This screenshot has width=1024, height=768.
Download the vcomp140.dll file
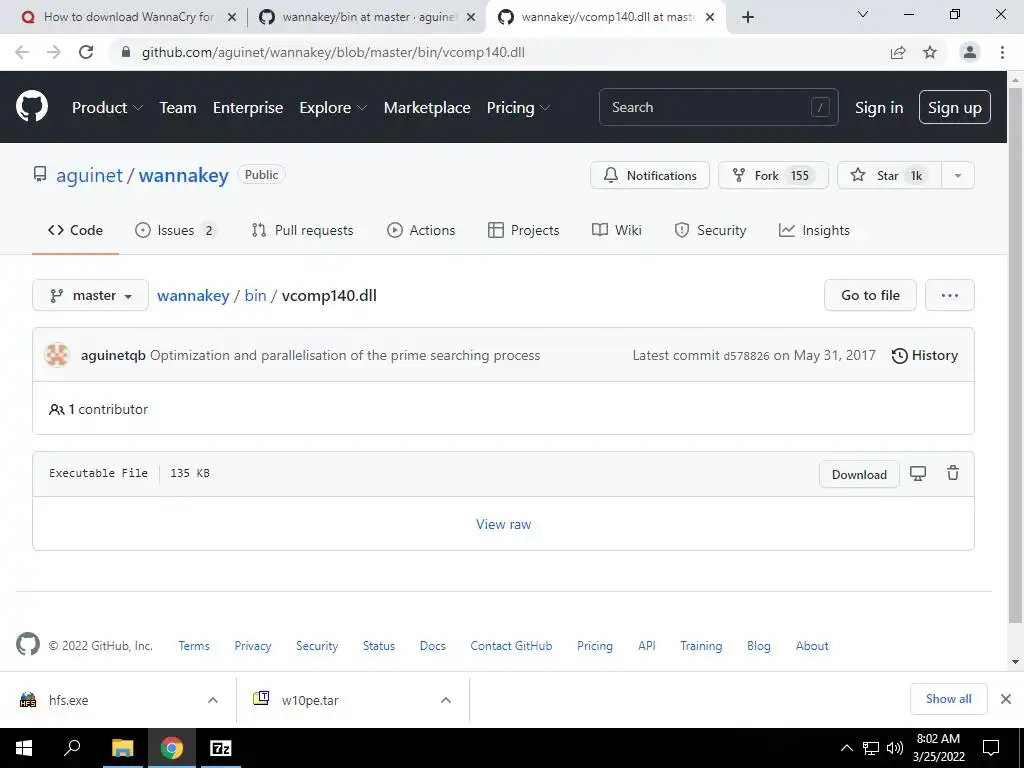click(x=859, y=474)
